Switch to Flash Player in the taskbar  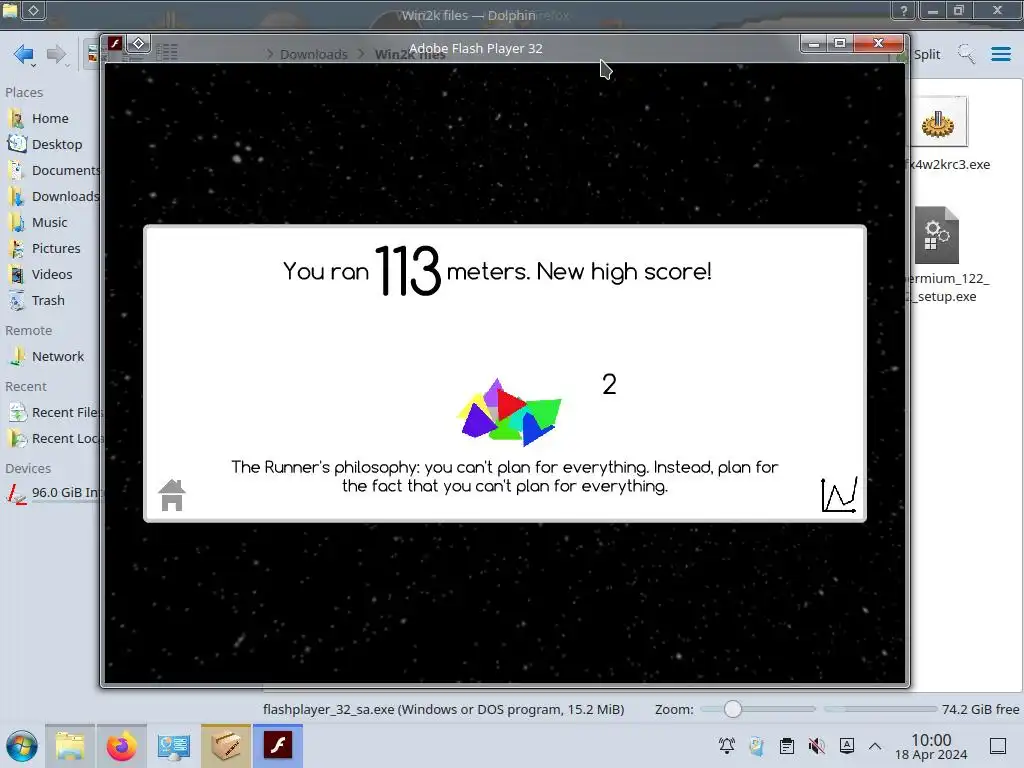point(278,746)
